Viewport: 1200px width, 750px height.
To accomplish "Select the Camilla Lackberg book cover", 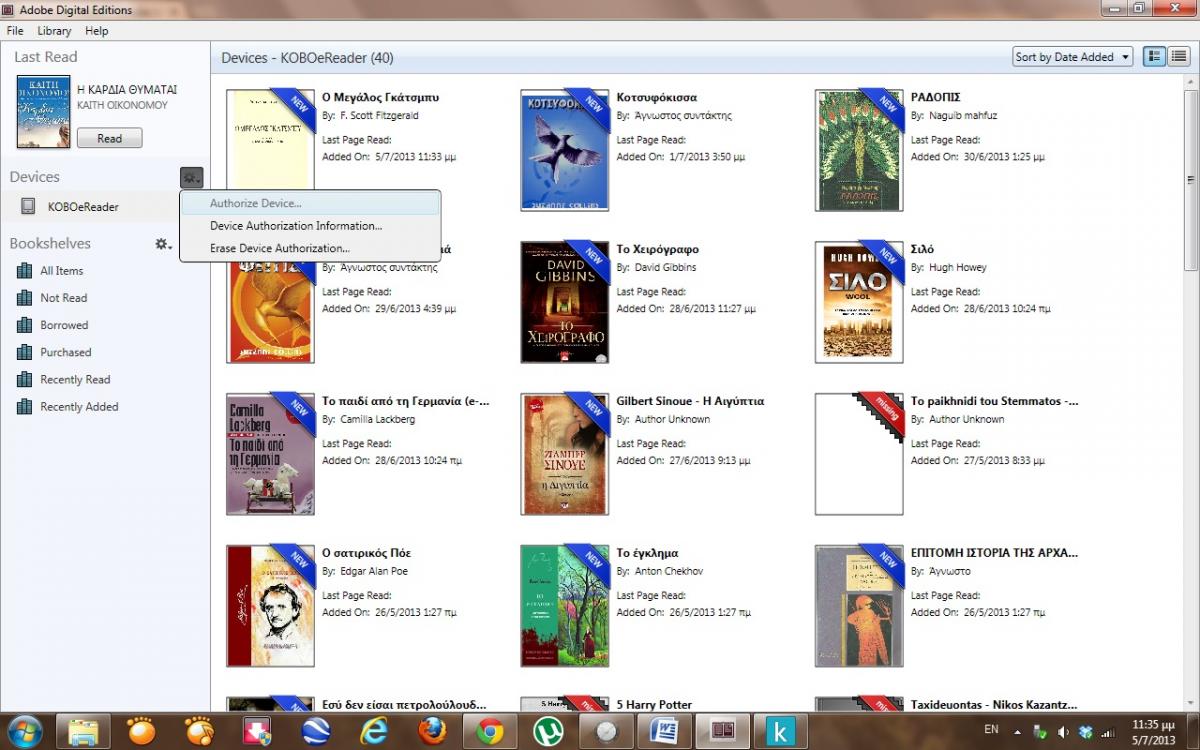I will click(x=270, y=454).
